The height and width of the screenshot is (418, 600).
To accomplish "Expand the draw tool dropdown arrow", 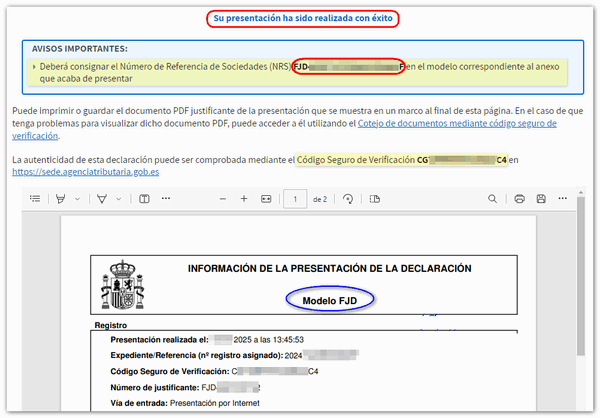I will tap(119, 199).
